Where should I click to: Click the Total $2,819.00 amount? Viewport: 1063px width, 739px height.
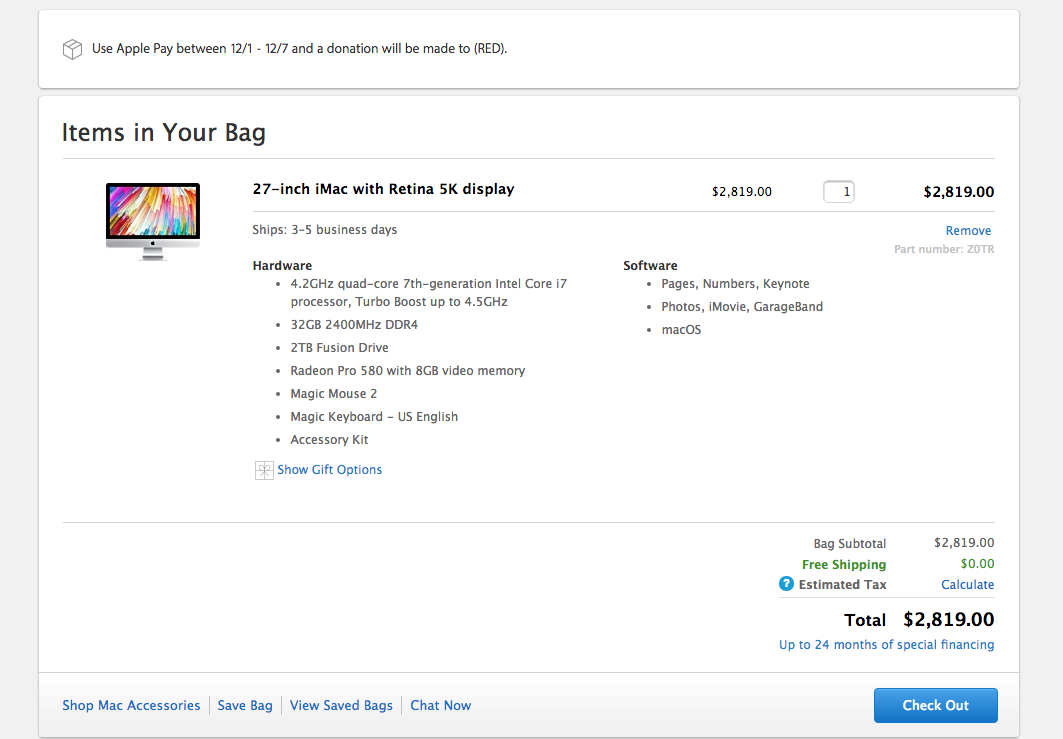948,620
